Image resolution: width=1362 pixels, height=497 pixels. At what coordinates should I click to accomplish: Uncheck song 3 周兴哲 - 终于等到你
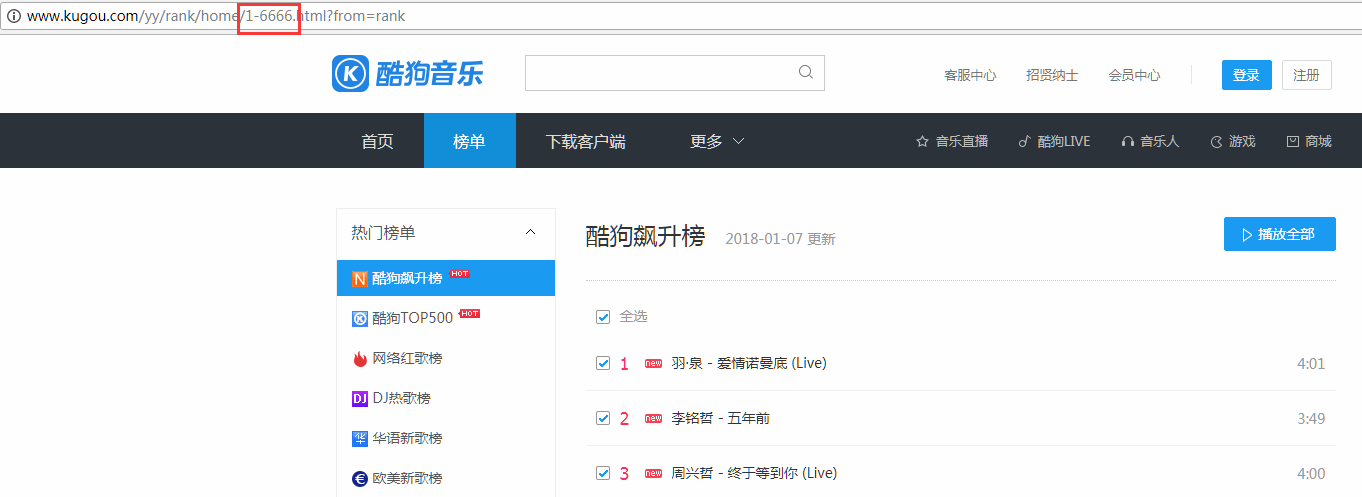click(x=603, y=473)
